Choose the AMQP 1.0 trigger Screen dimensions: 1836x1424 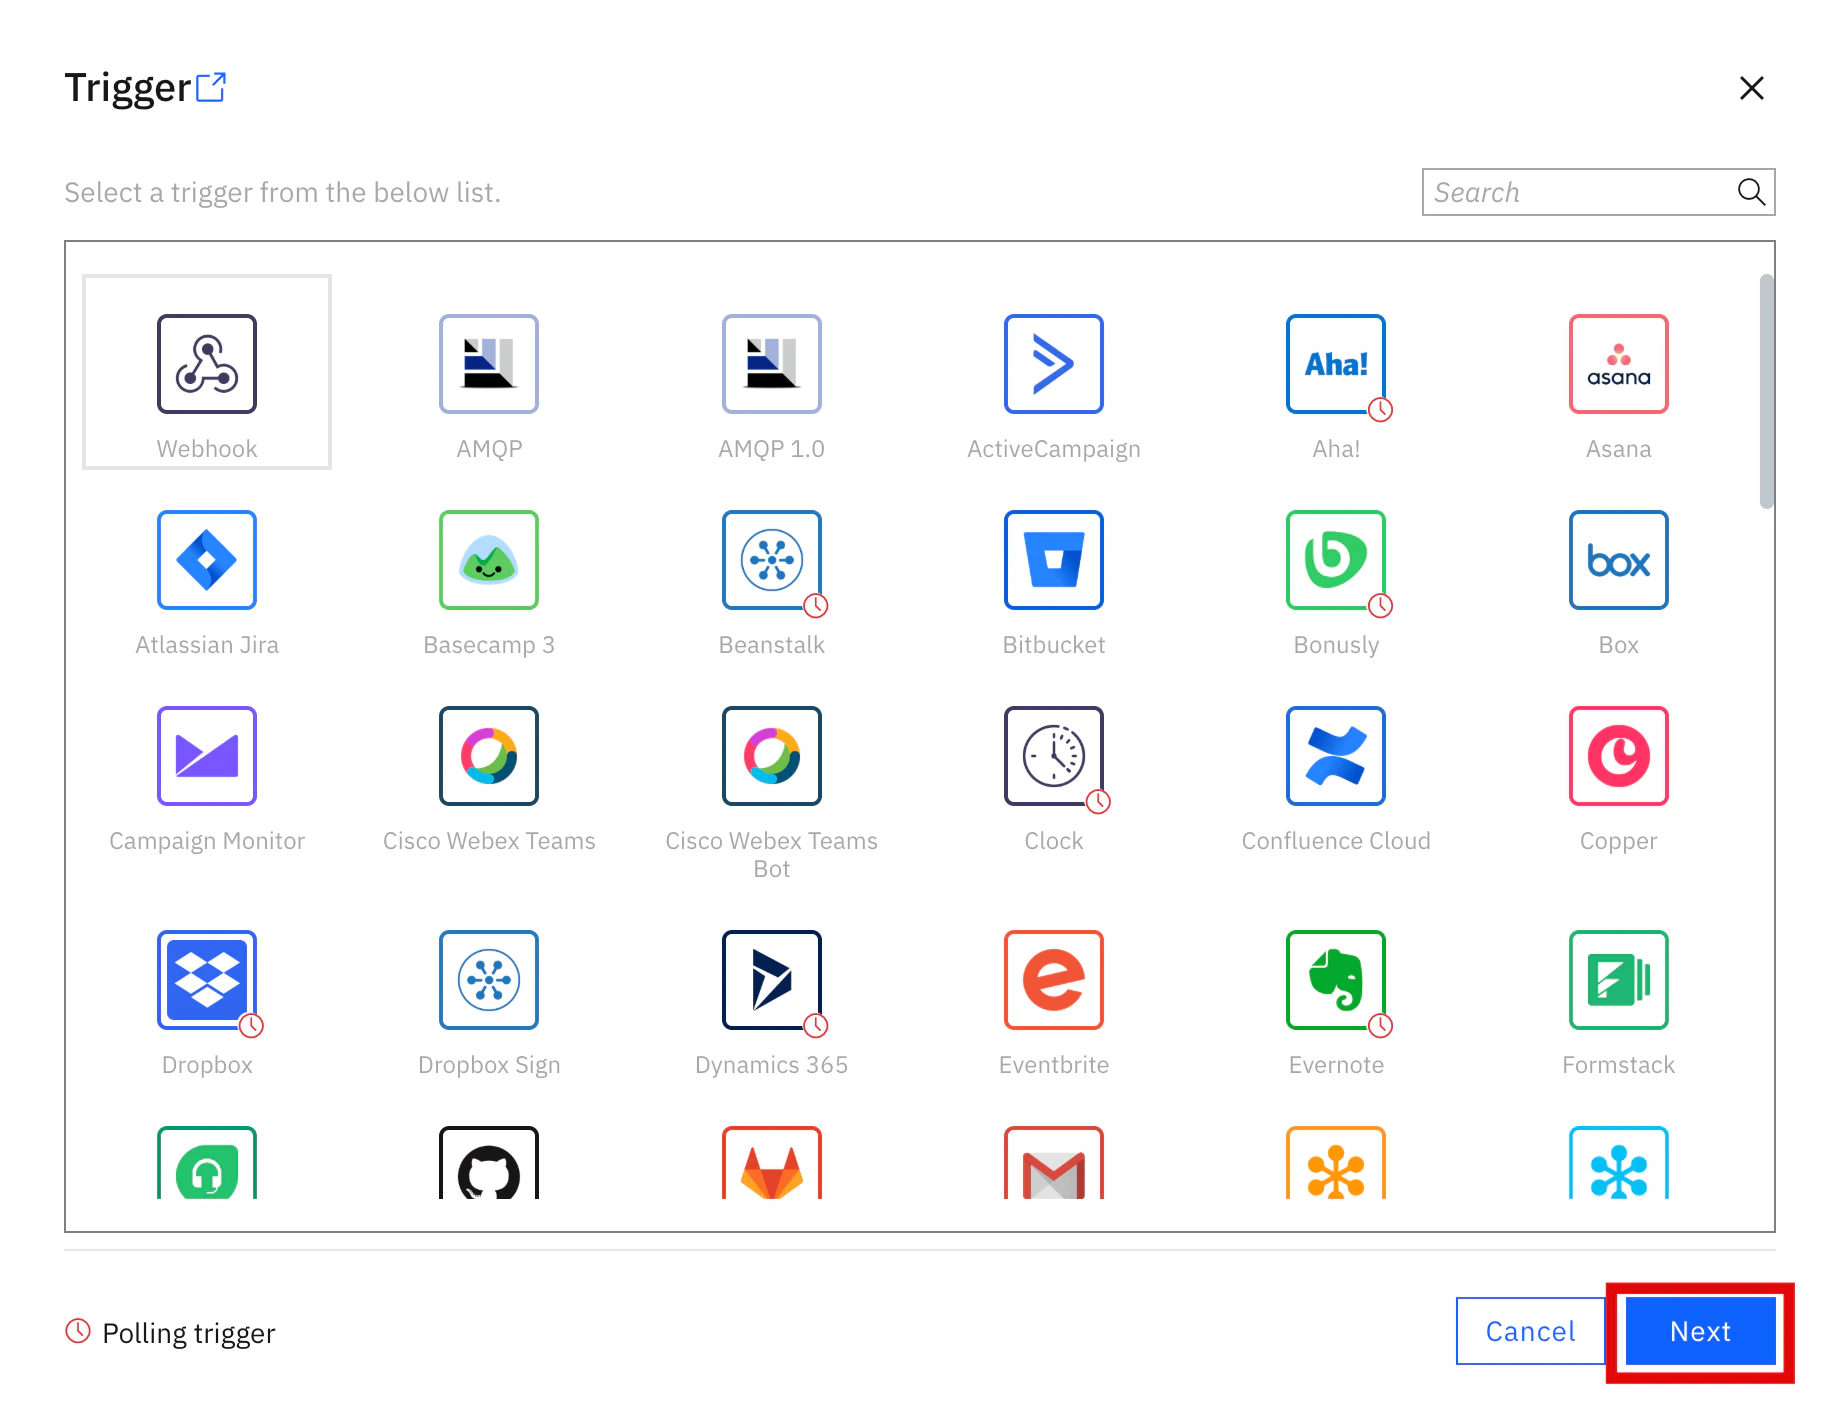772,364
